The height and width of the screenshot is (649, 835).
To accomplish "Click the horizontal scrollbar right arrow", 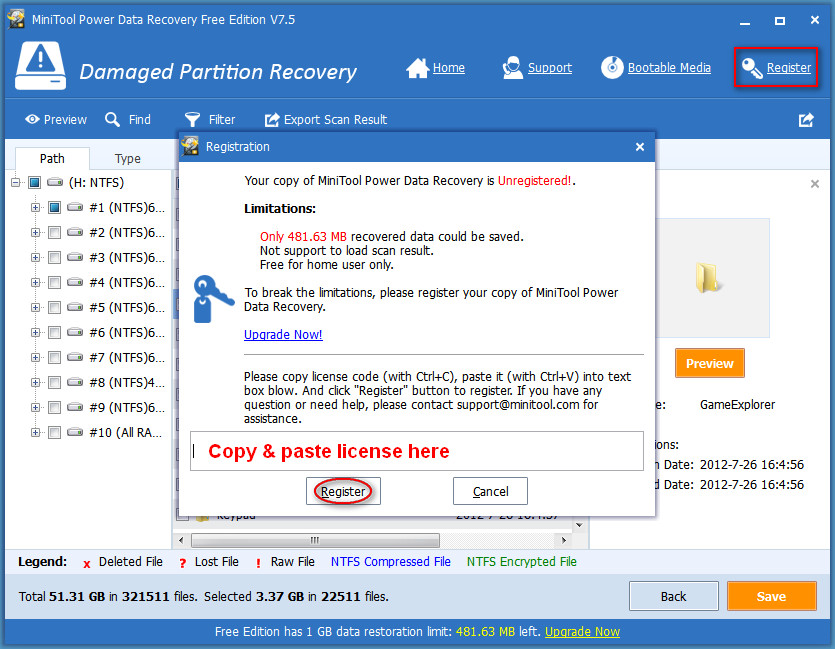I will 564,540.
